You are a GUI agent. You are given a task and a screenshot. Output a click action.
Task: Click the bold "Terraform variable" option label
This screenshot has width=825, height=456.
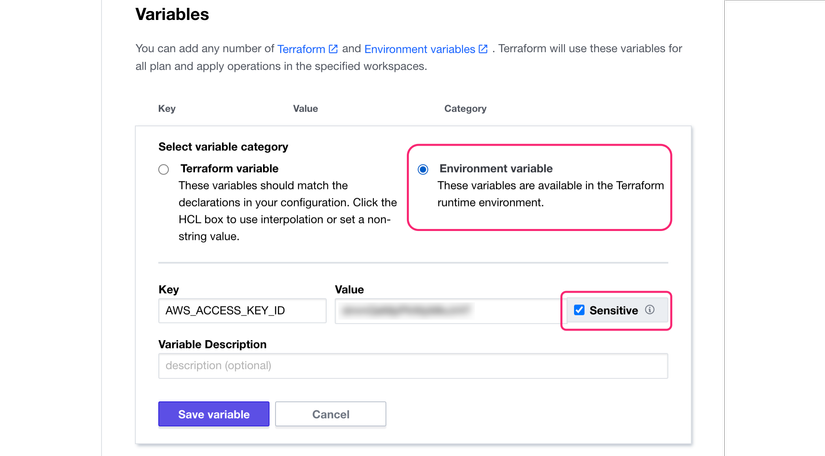pos(229,169)
